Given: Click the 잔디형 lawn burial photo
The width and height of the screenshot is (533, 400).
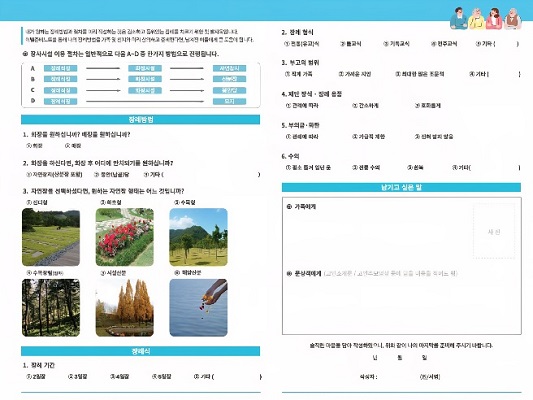Looking at the screenshot, I should [51, 237].
